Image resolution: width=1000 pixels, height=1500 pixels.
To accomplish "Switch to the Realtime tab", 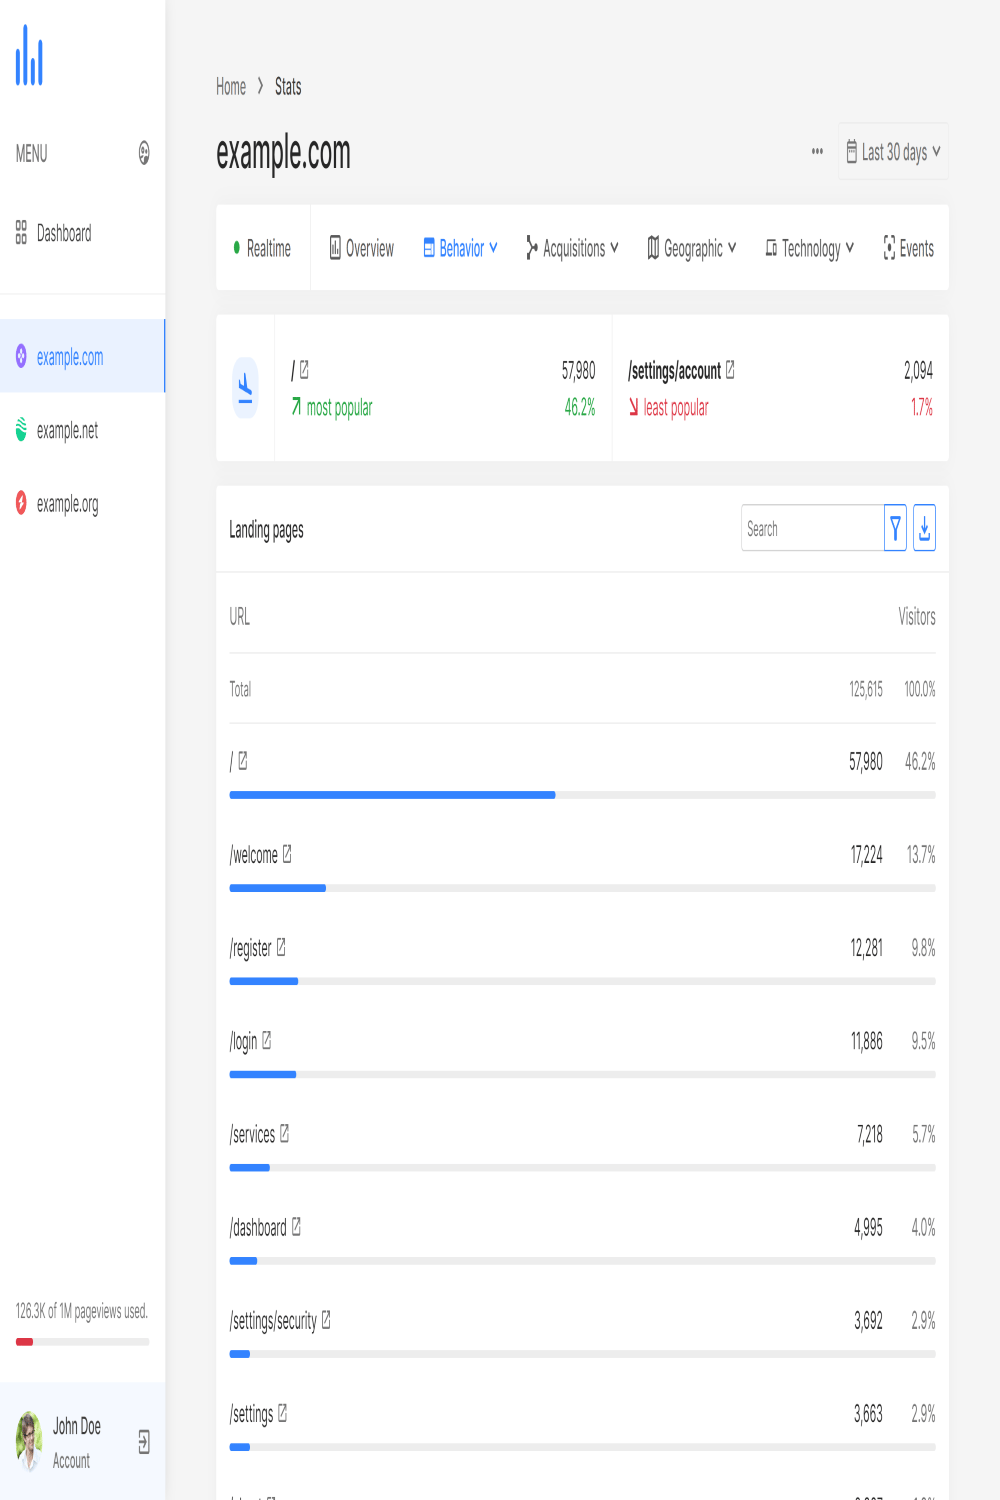I will click(263, 248).
